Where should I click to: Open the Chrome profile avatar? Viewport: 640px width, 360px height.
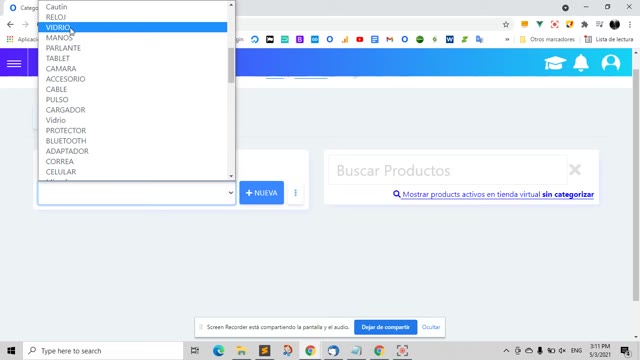[614, 24]
